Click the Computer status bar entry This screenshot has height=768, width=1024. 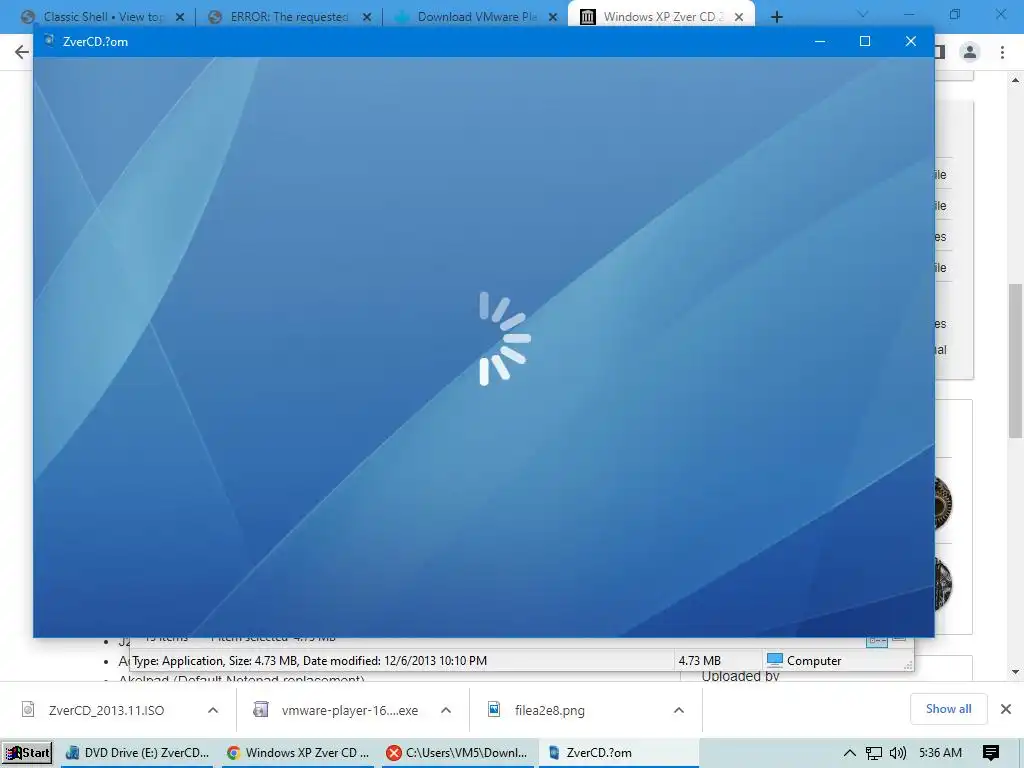coord(805,660)
